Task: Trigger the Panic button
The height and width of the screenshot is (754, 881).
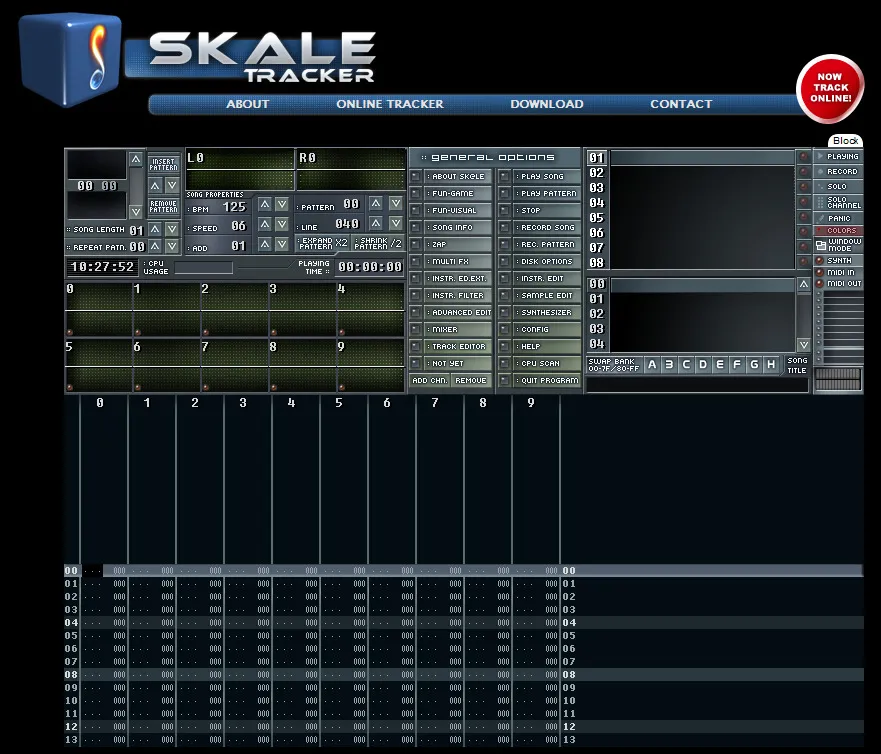Action: 843,218
